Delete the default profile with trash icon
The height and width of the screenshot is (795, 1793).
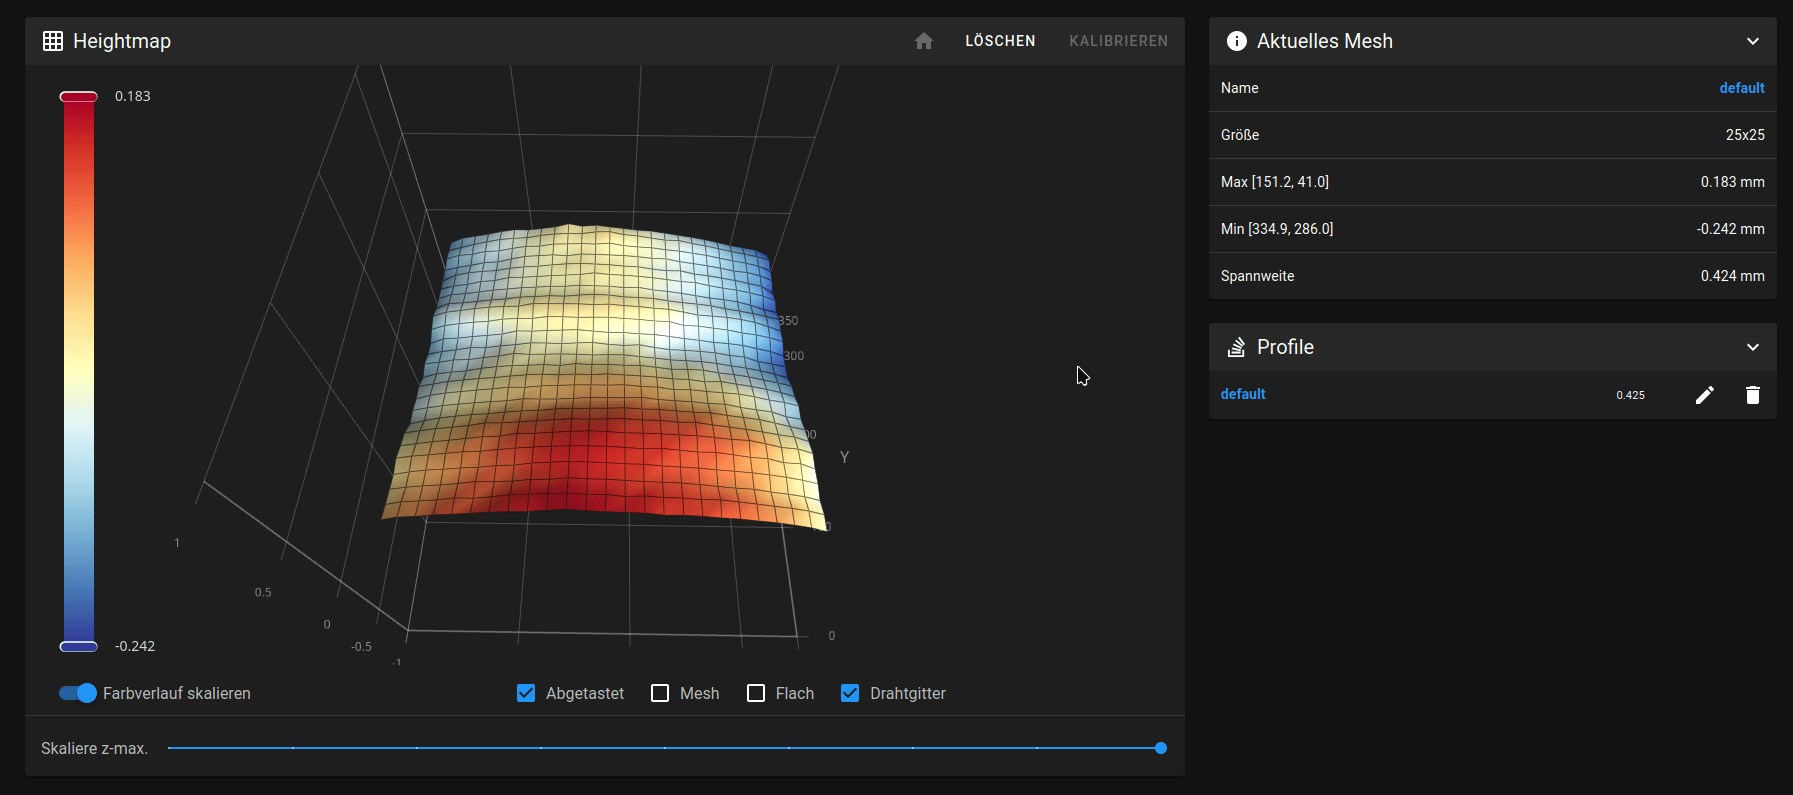tap(1752, 395)
